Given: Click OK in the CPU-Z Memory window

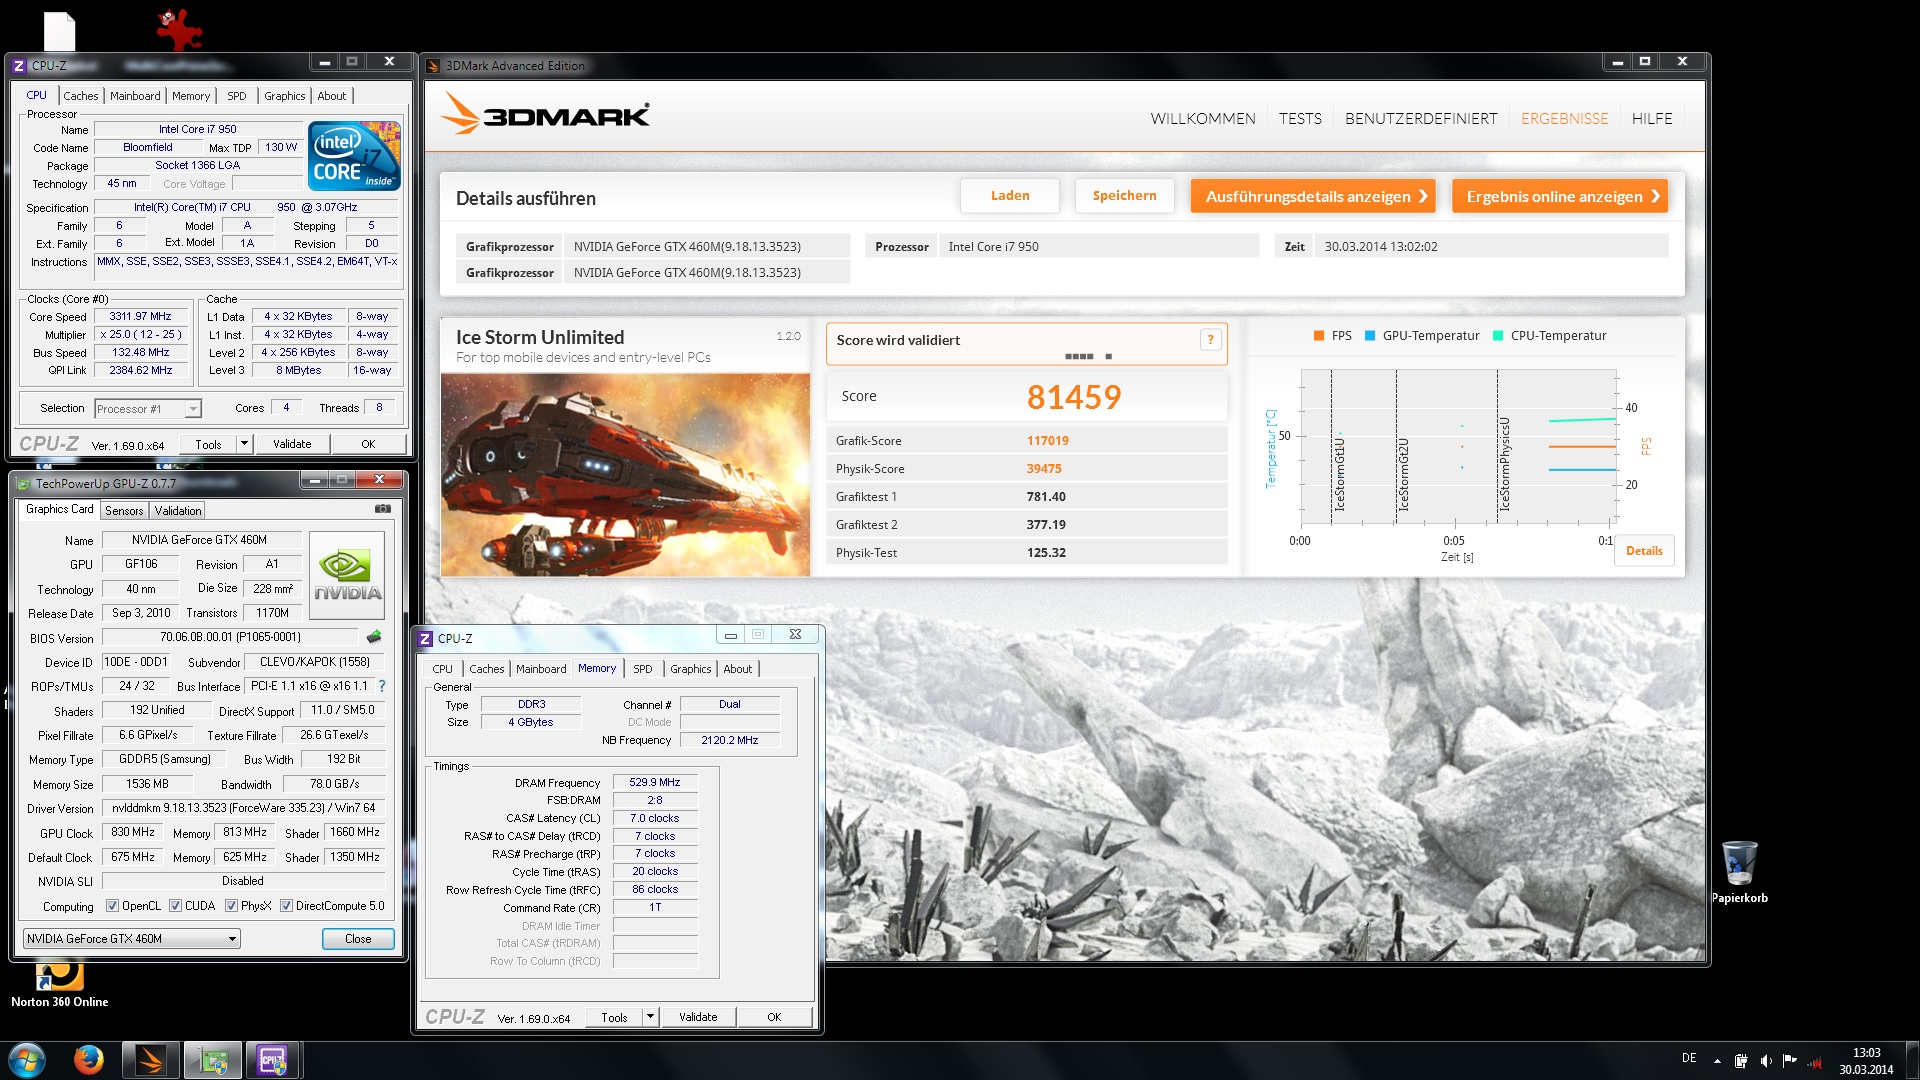Looking at the screenshot, I should point(774,1017).
